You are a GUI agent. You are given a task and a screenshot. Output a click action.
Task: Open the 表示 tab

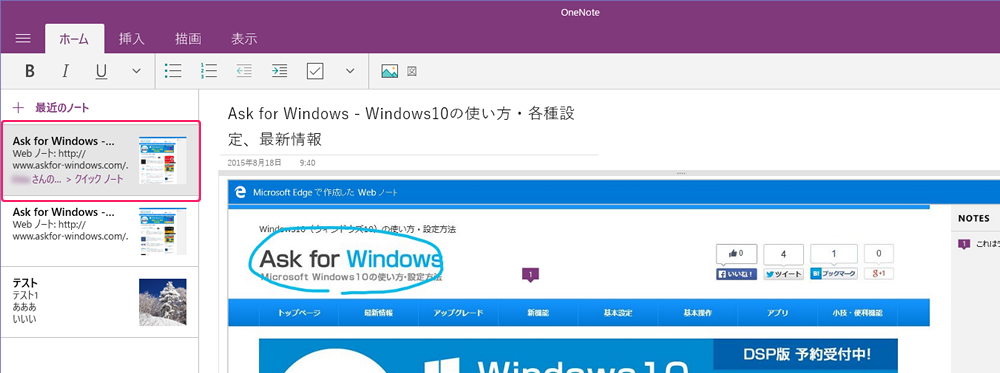coord(244,39)
